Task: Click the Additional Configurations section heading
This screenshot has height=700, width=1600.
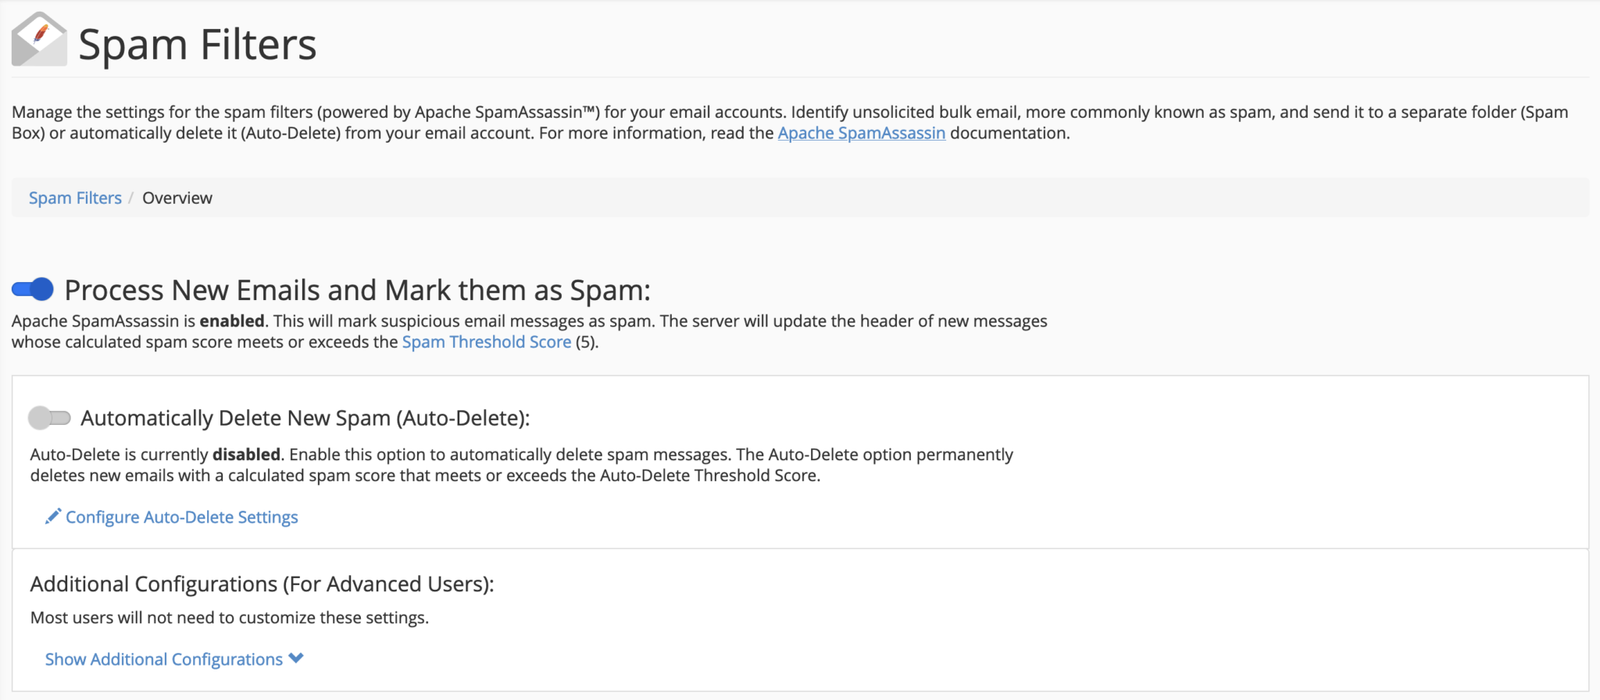Action: pyautogui.click(x=262, y=584)
